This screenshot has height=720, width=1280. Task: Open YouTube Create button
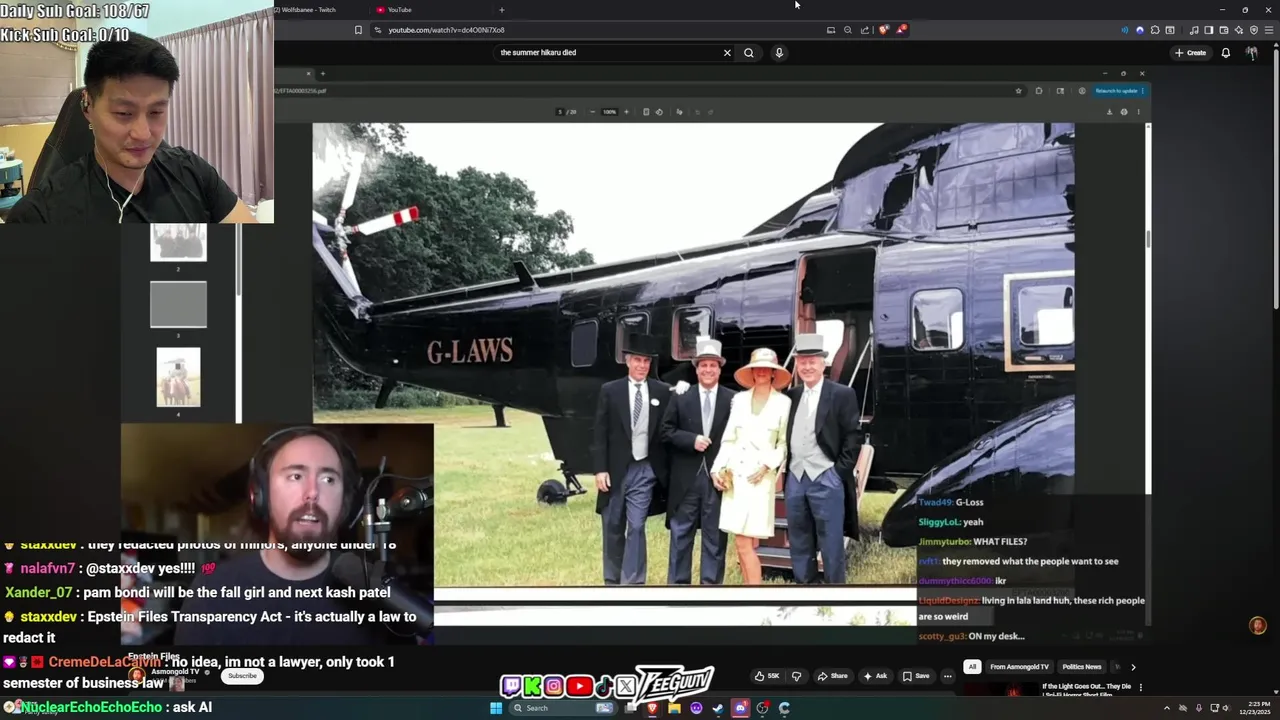pos(1190,52)
